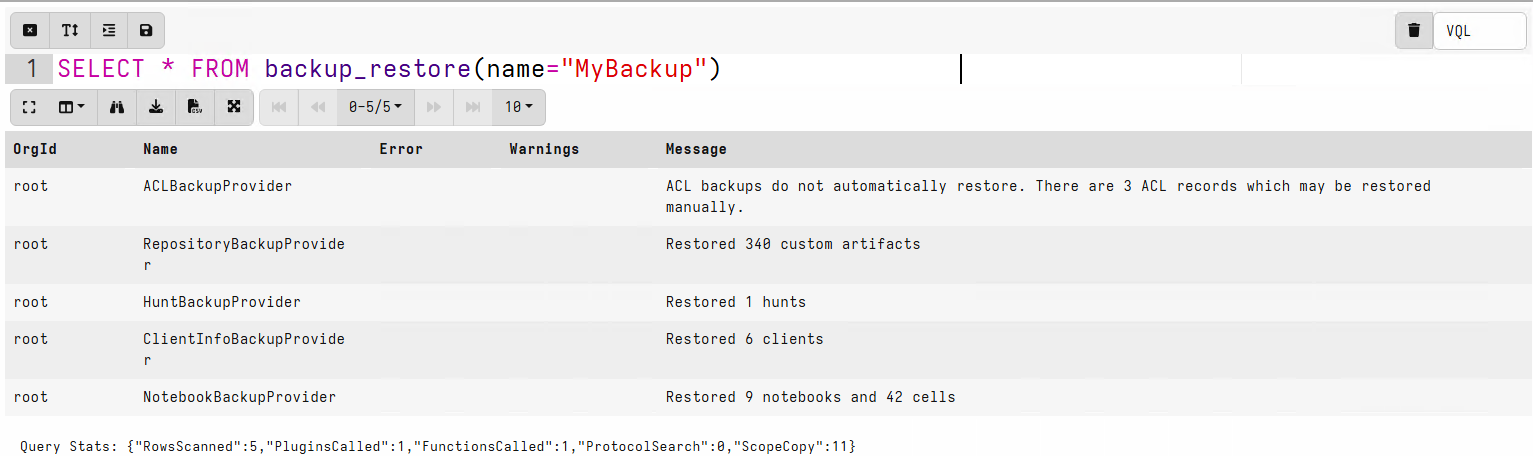The height and width of the screenshot is (456, 1533).
Task: Jump to the last page of results
Action: point(473,107)
